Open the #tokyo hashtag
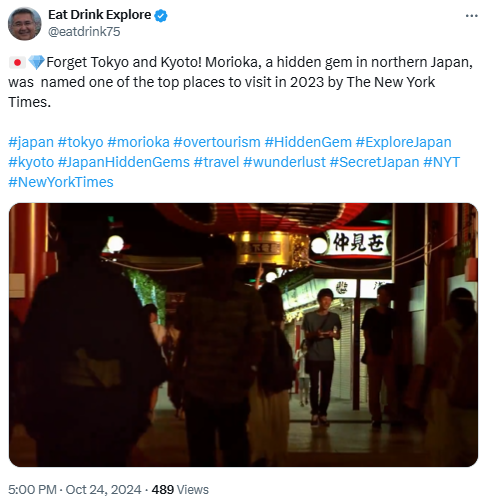Viewport: 486px width, 504px height. 80,142
